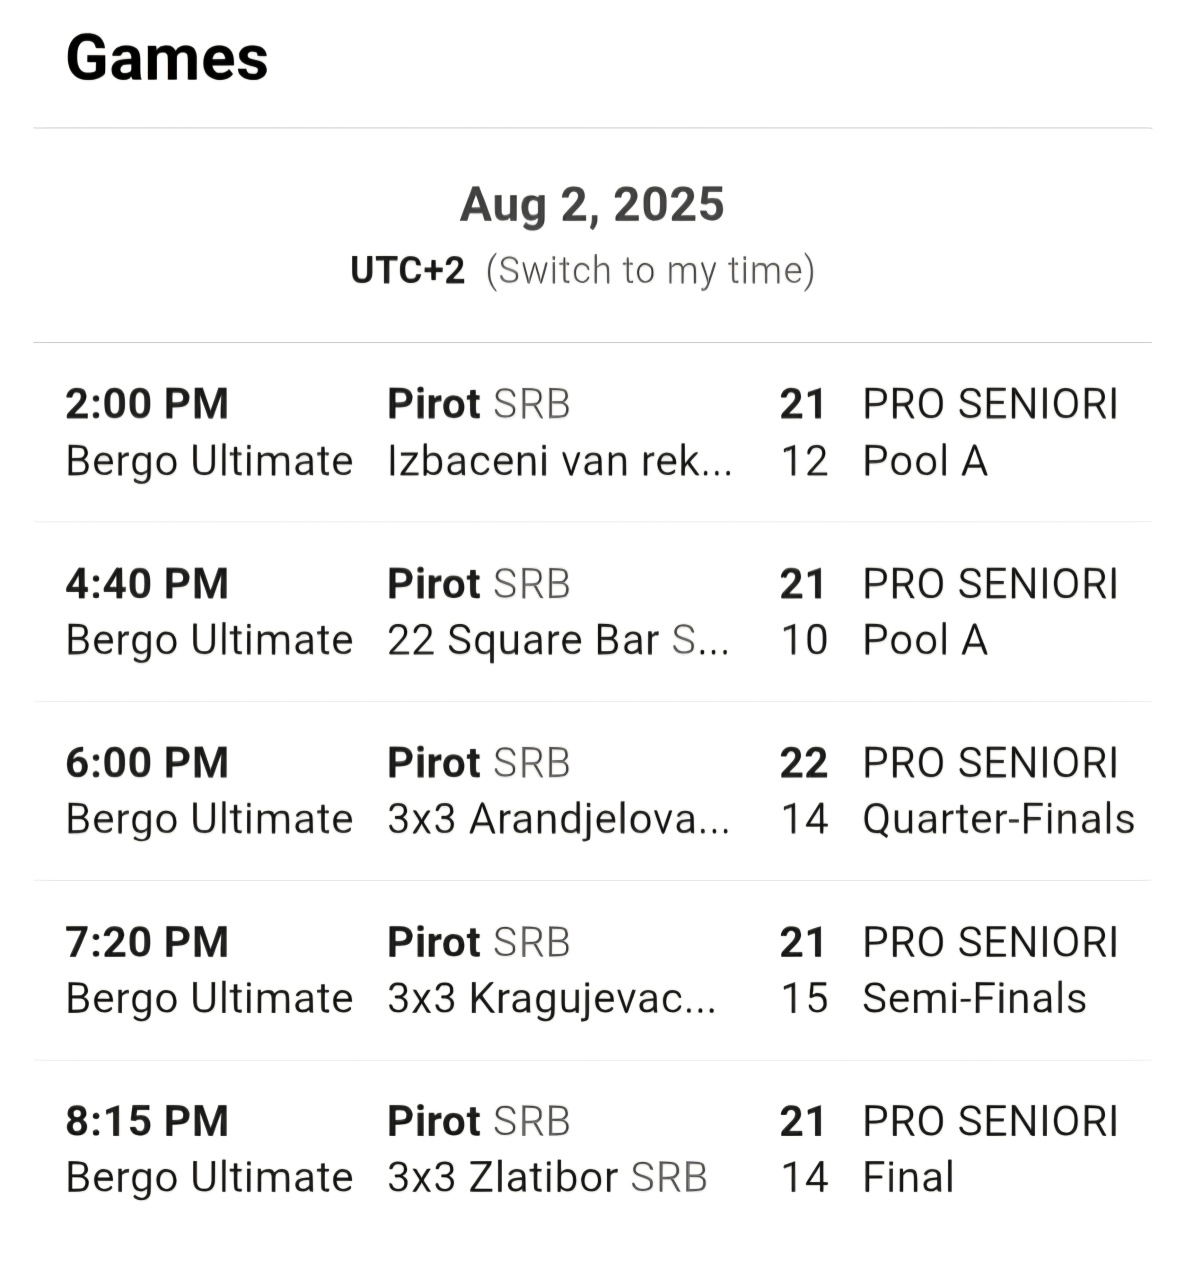
Task: Click Pirot SRB in the 2:00 PM row
Action: pos(478,405)
